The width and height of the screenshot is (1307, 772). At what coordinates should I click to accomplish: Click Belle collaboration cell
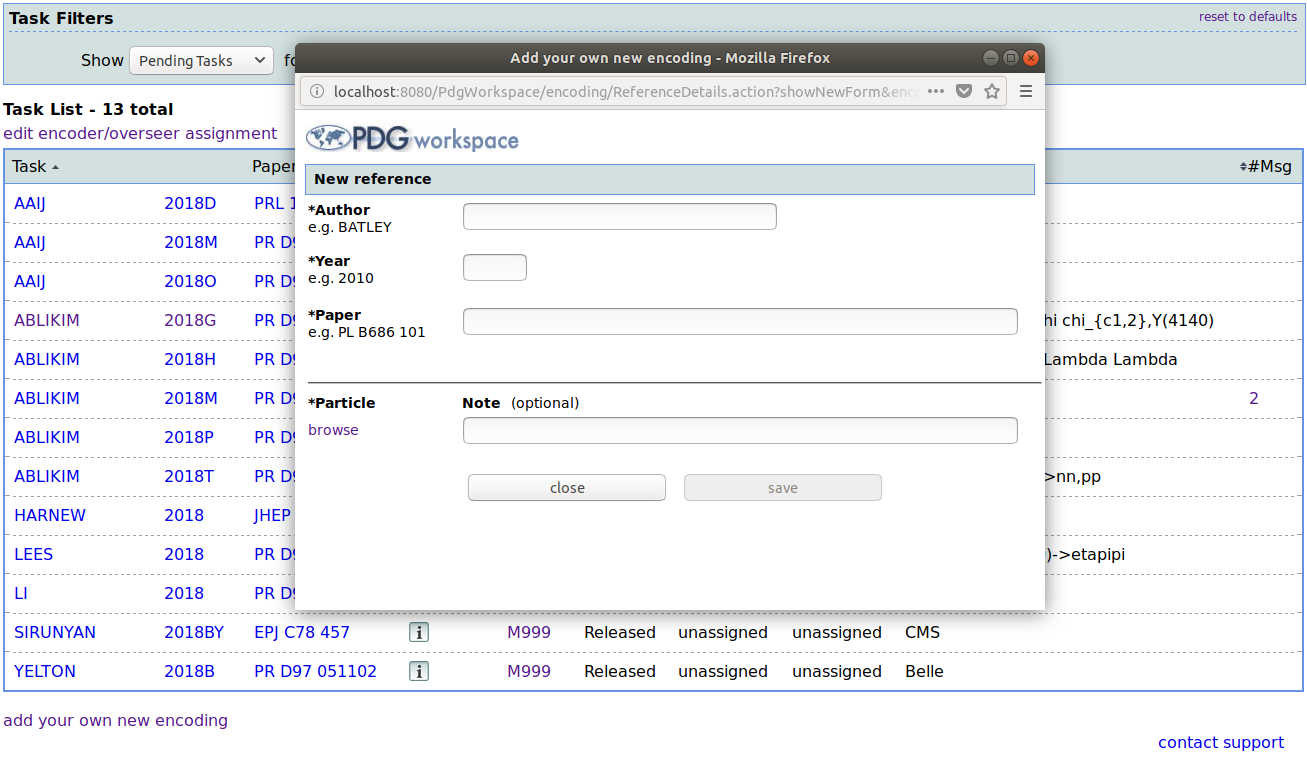tap(924, 671)
